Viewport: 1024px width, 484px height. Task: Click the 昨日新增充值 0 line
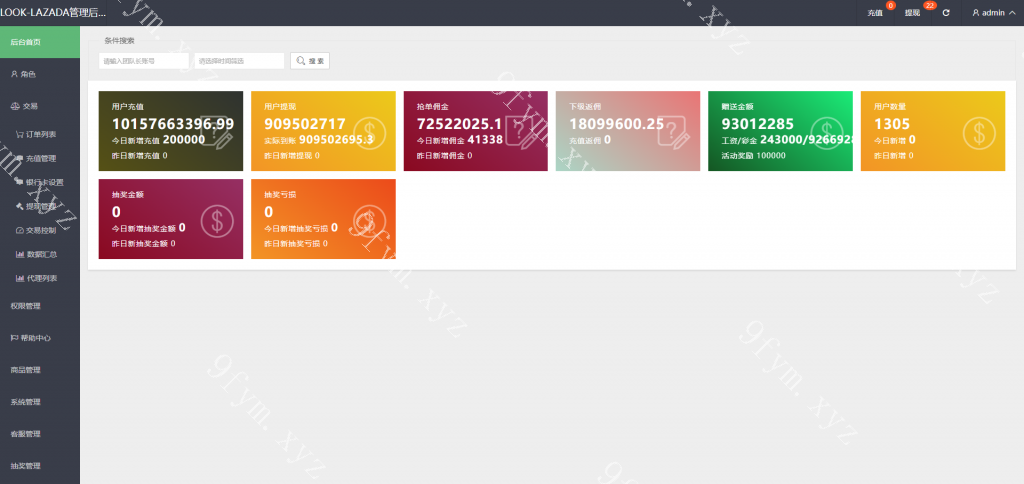click(140, 155)
